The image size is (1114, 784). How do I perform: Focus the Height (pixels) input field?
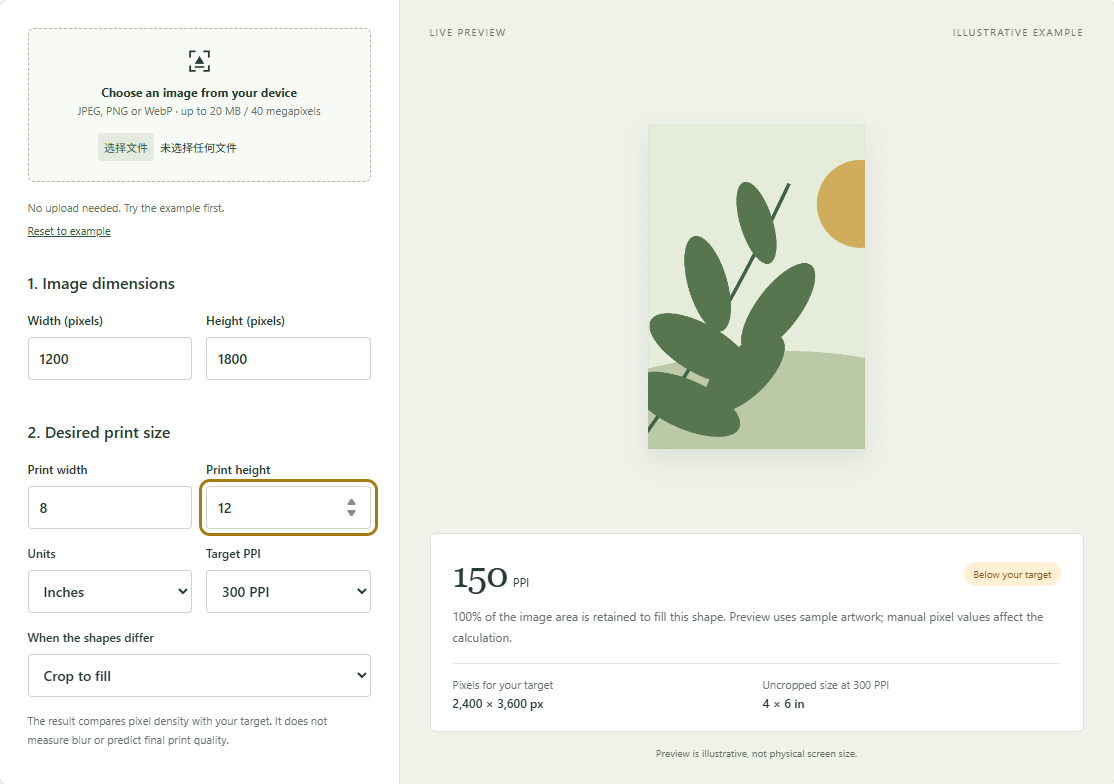tap(288, 359)
